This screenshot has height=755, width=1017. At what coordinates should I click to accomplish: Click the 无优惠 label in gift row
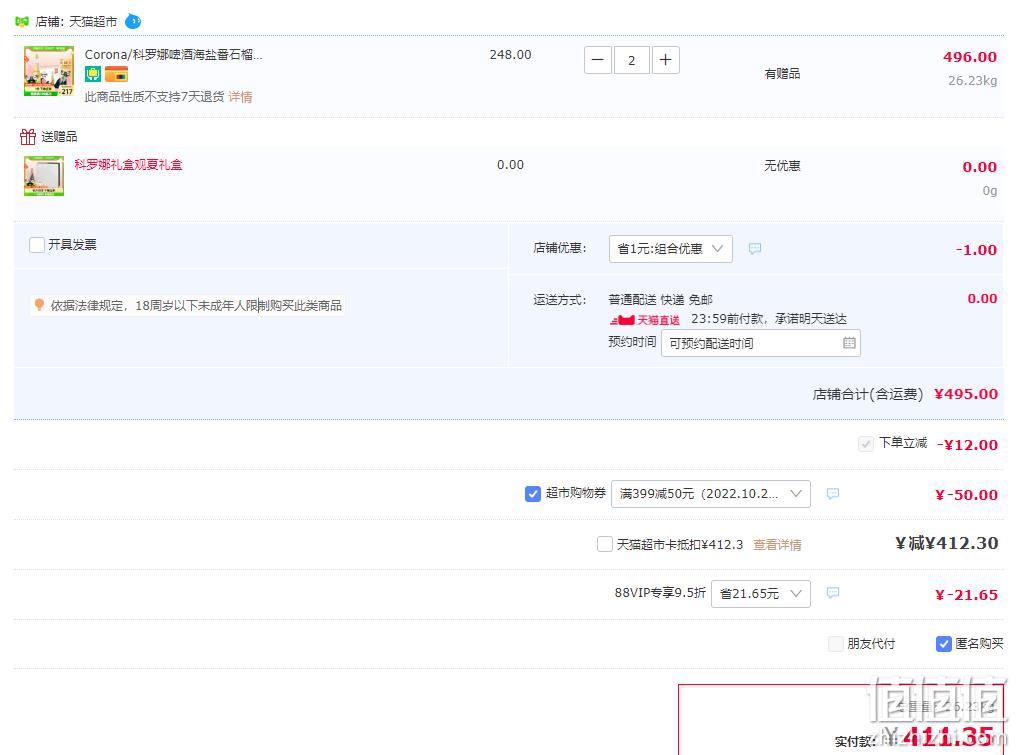point(782,166)
